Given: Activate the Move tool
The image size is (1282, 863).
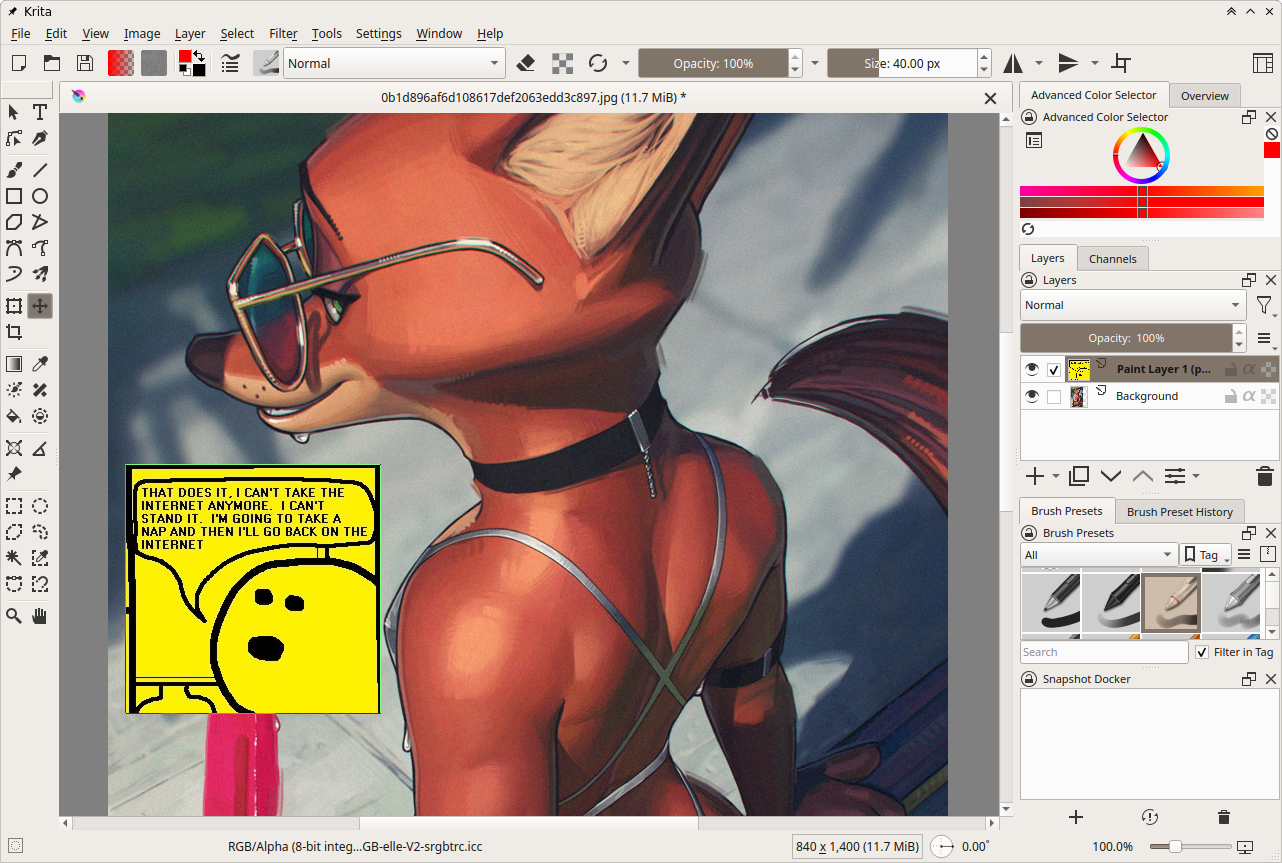Looking at the screenshot, I should [40, 306].
